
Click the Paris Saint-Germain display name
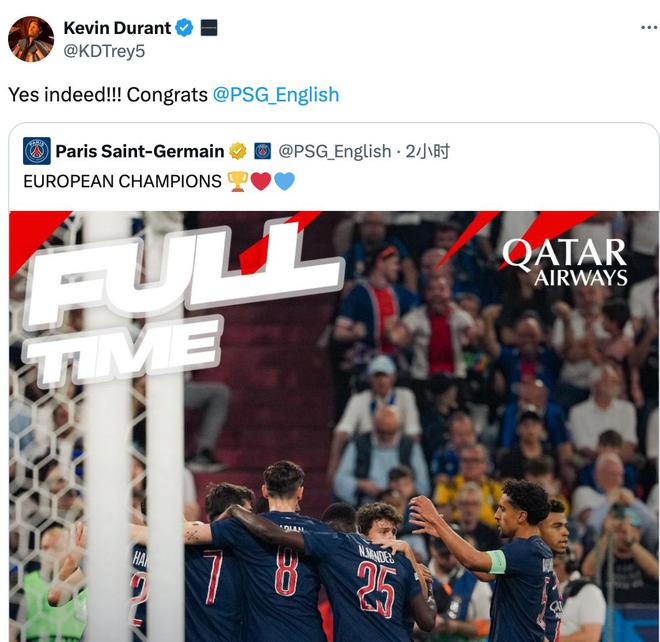pos(140,151)
